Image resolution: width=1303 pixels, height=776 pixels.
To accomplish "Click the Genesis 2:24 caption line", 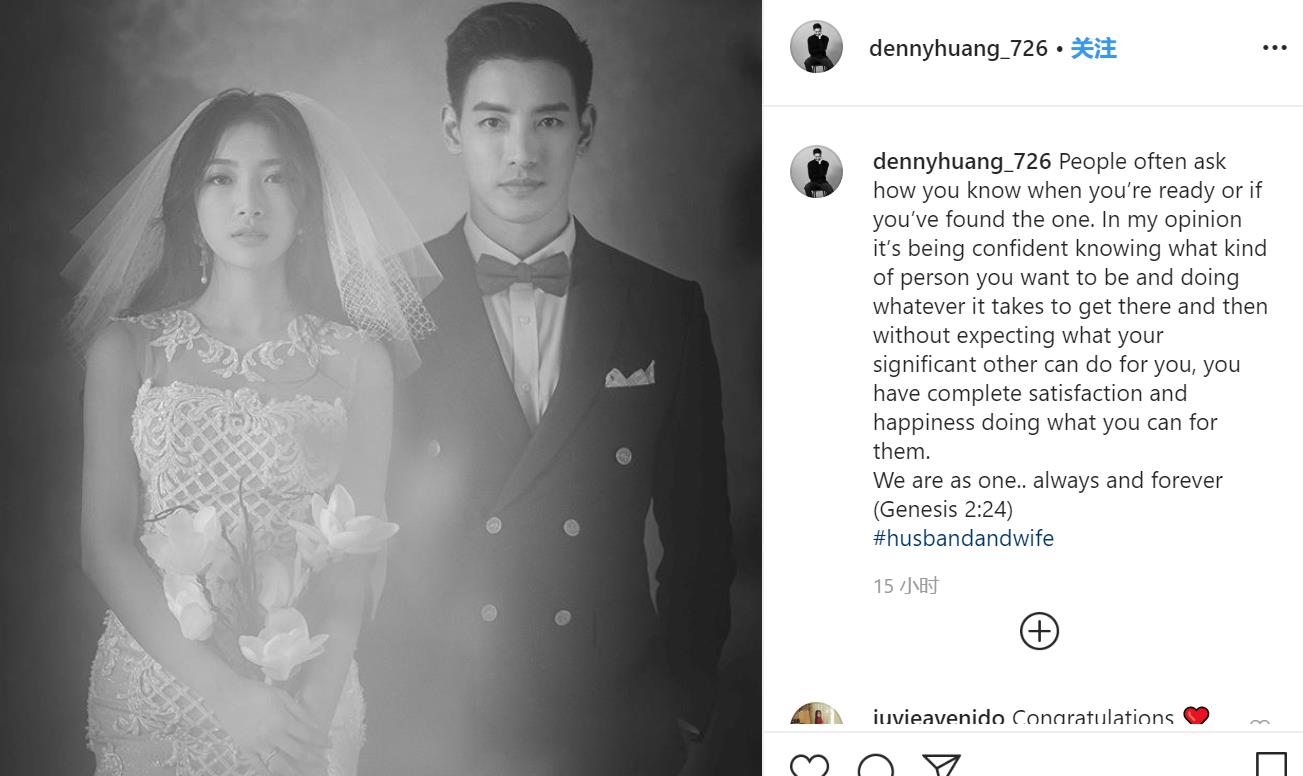I will pyautogui.click(x=943, y=509).
